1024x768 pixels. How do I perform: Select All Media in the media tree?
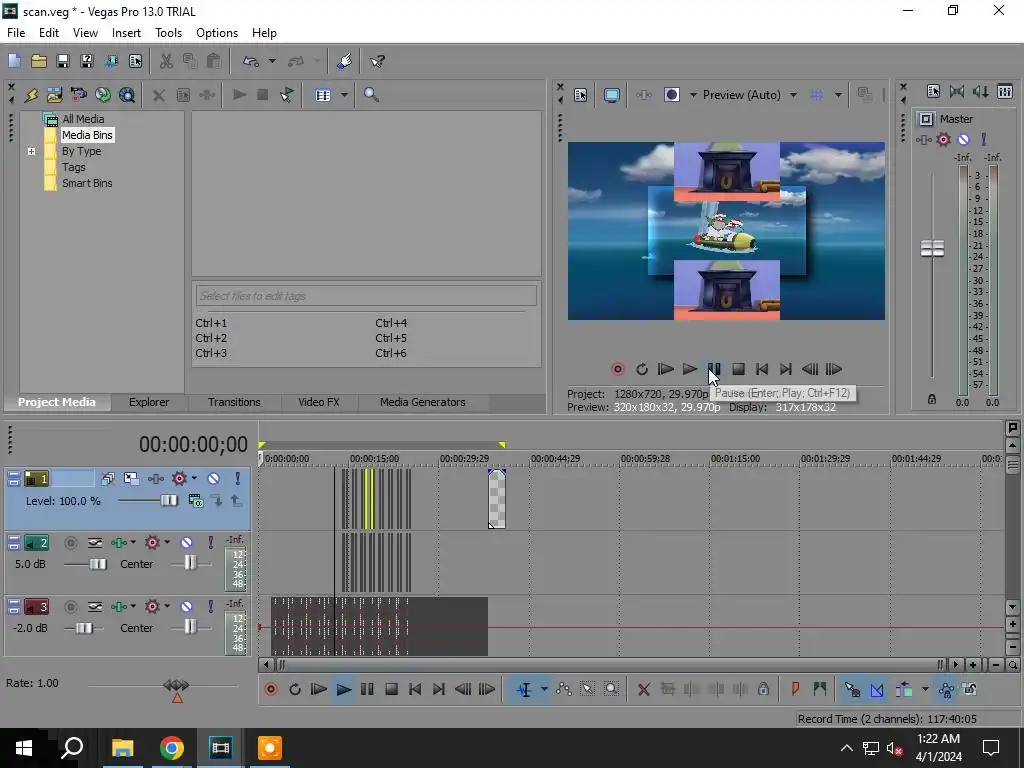(x=83, y=119)
